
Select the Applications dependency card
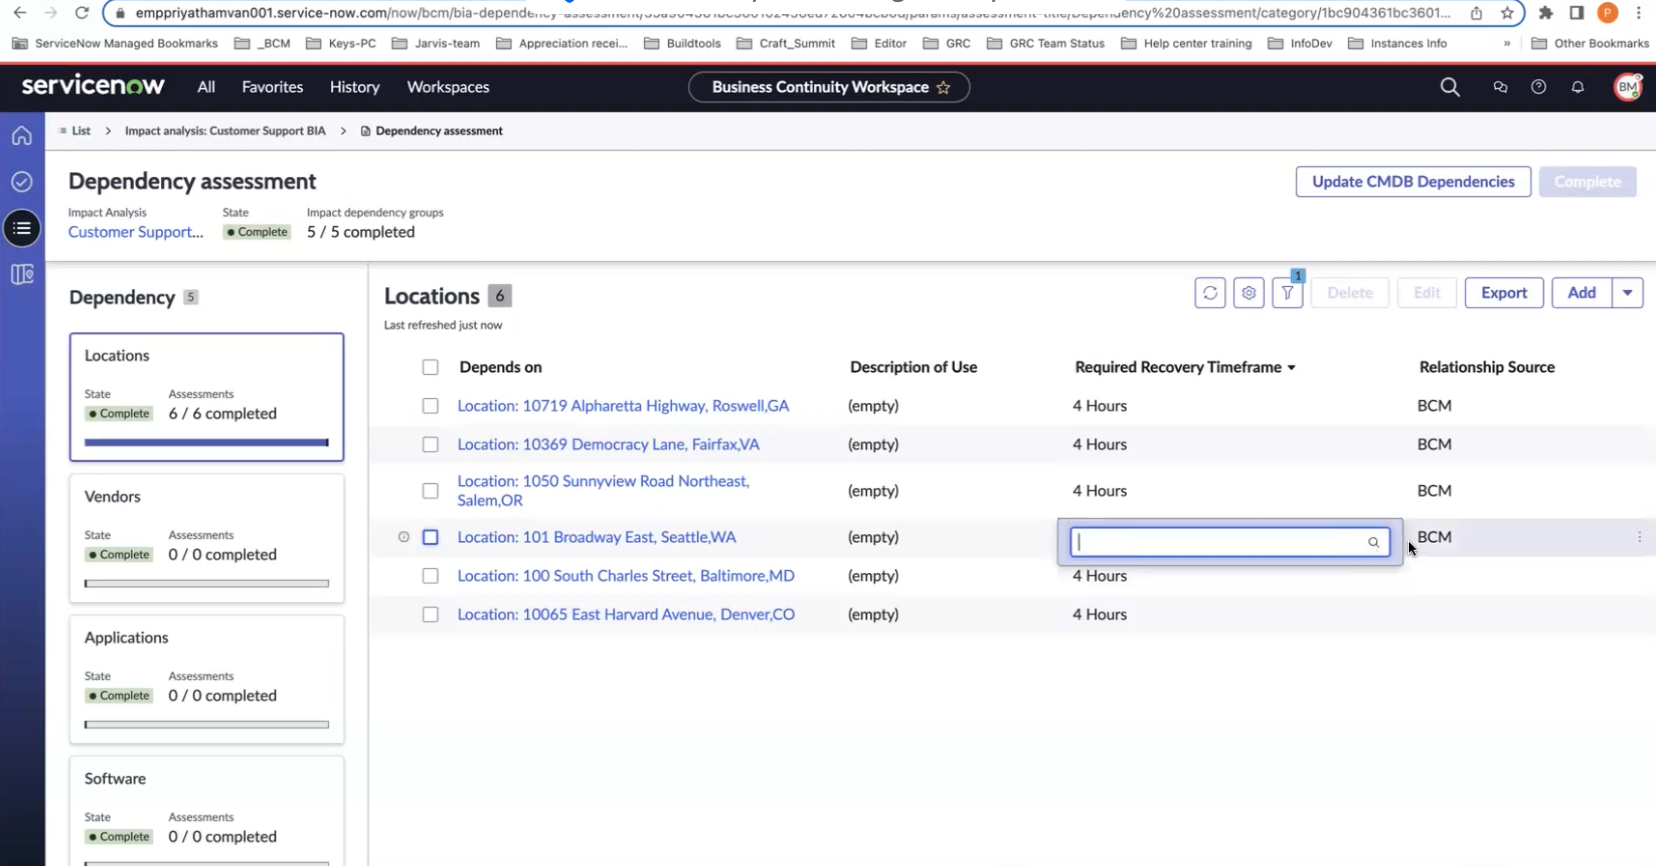point(207,679)
